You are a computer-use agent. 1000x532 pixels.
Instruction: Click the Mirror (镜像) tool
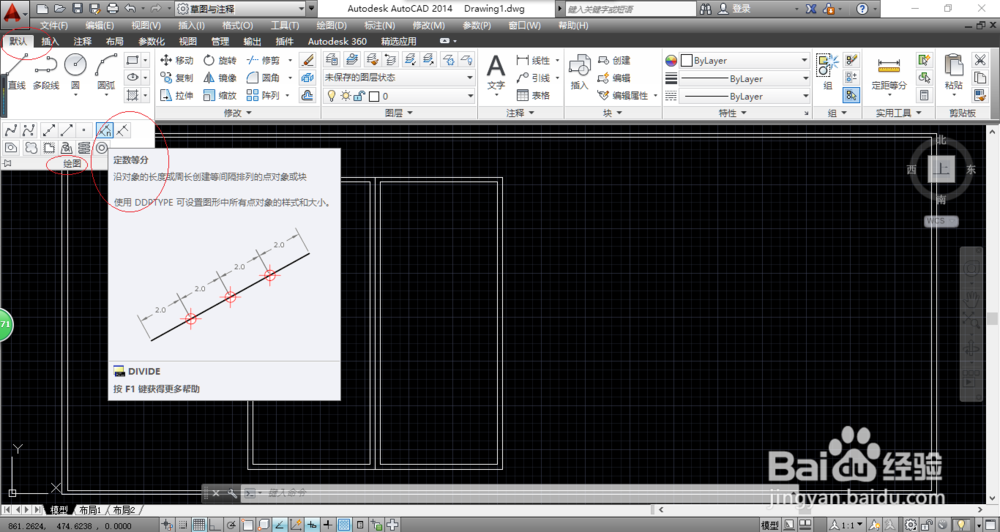pyautogui.click(x=219, y=78)
